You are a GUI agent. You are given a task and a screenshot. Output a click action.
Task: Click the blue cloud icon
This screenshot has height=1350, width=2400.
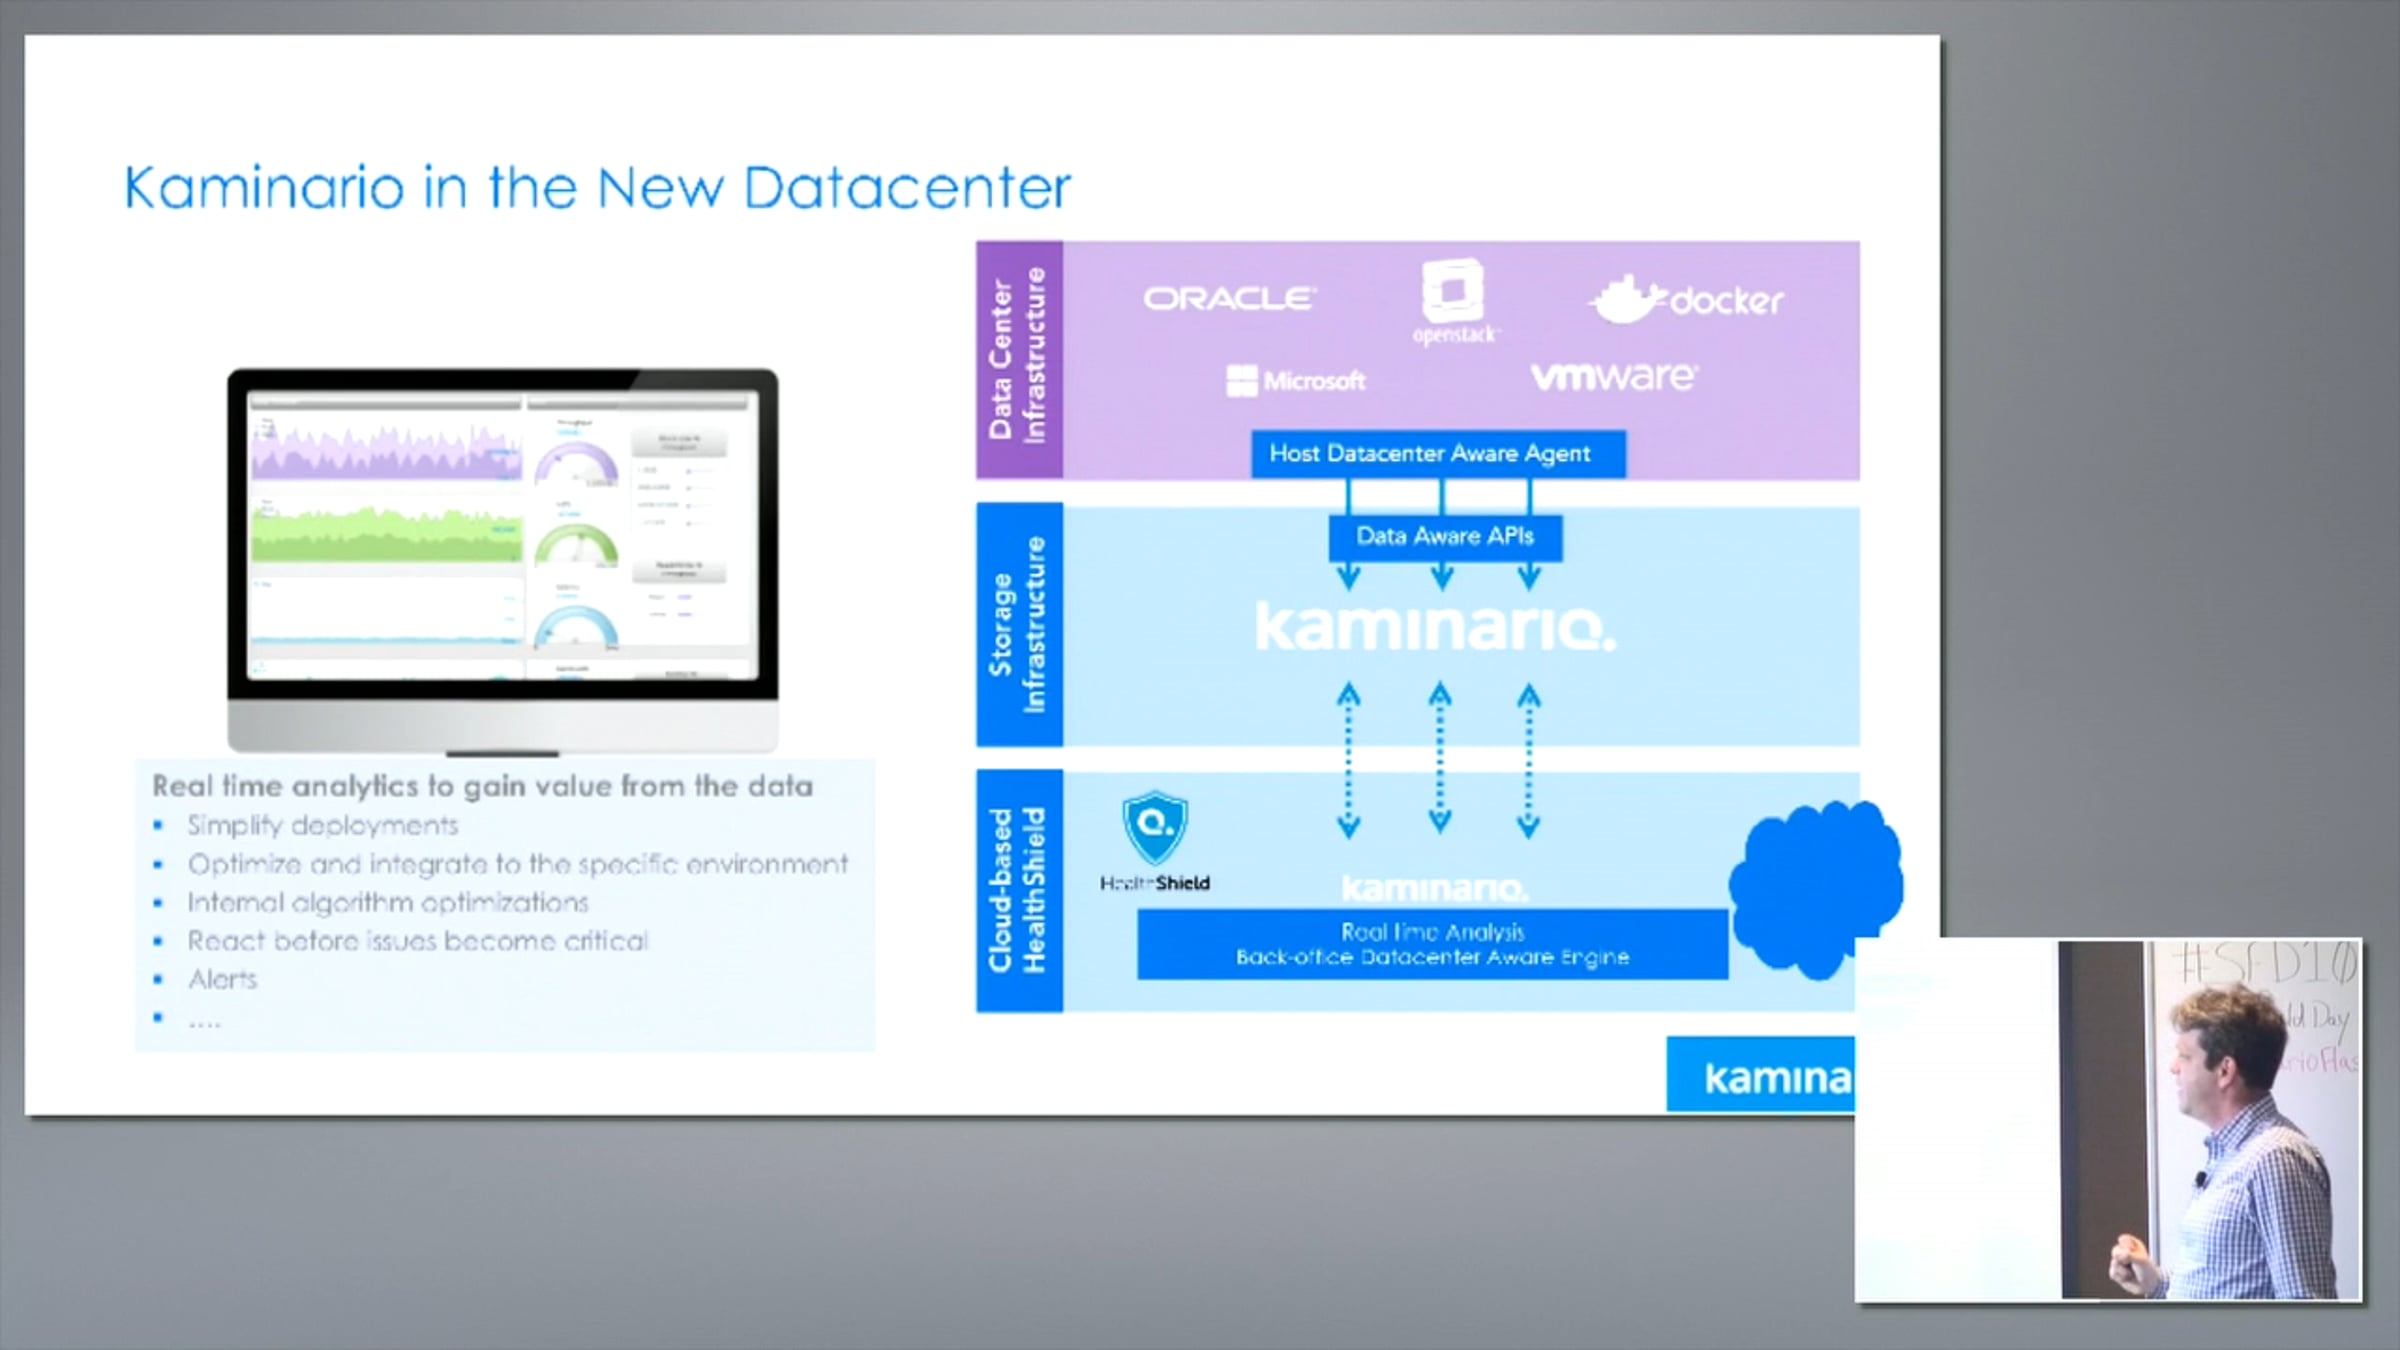click(x=1816, y=888)
